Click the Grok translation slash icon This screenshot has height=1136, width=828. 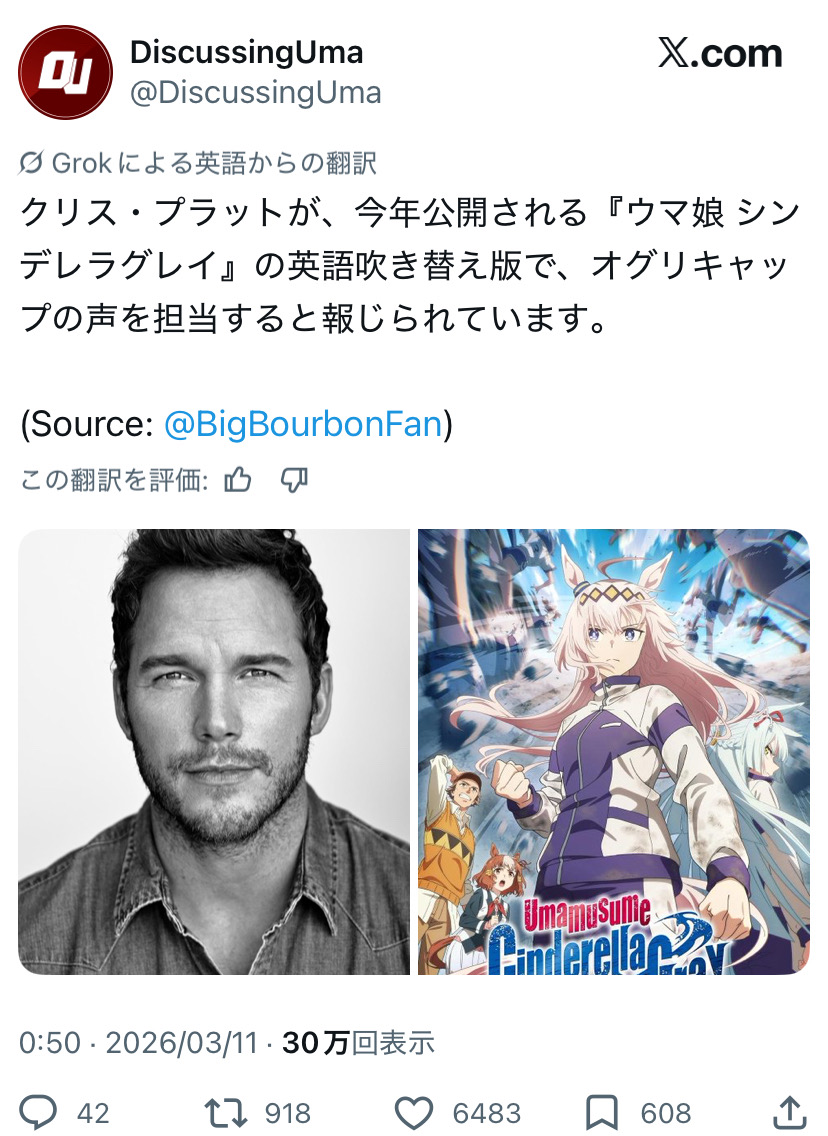[30, 163]
